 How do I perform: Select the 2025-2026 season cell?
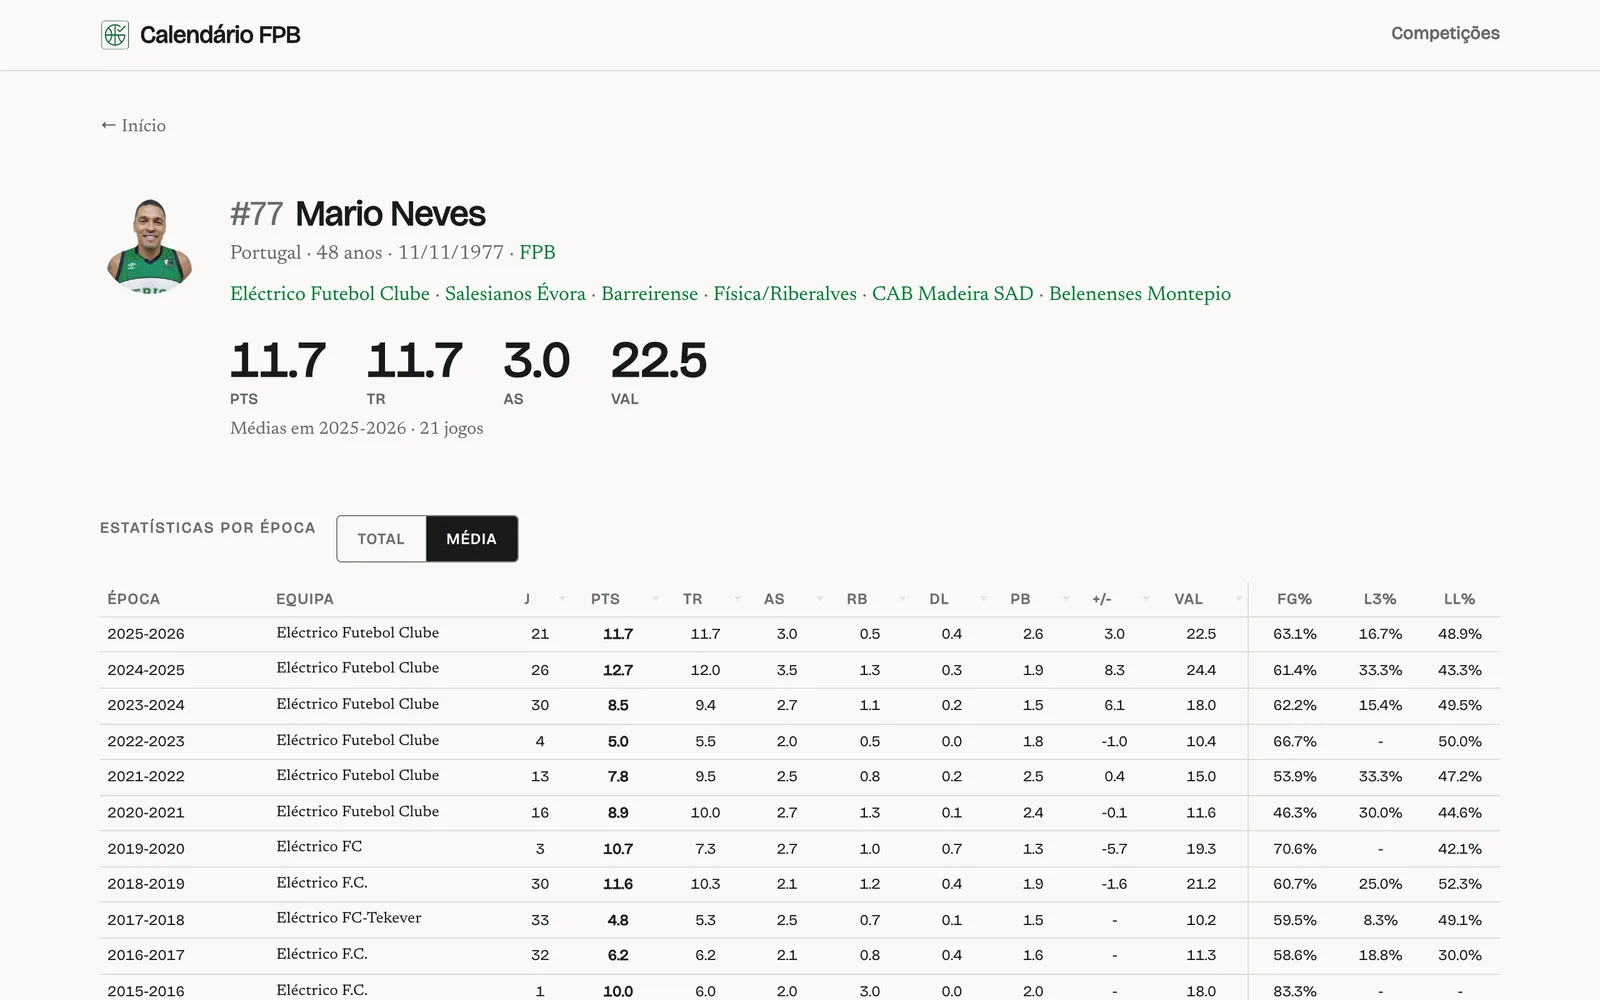coord(146,634)
